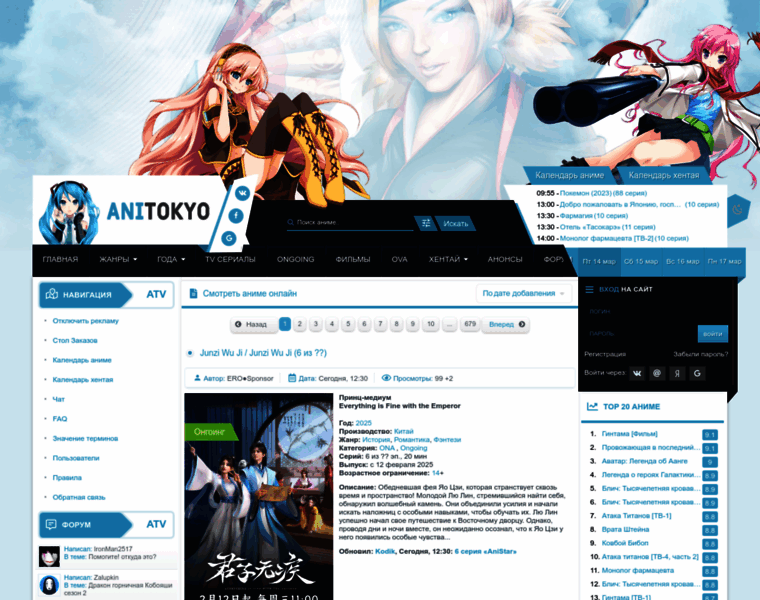The width and height of the screenshot is (760, 600).
Task: Open Обратная связь navigation link
Action: pos(79,497)
